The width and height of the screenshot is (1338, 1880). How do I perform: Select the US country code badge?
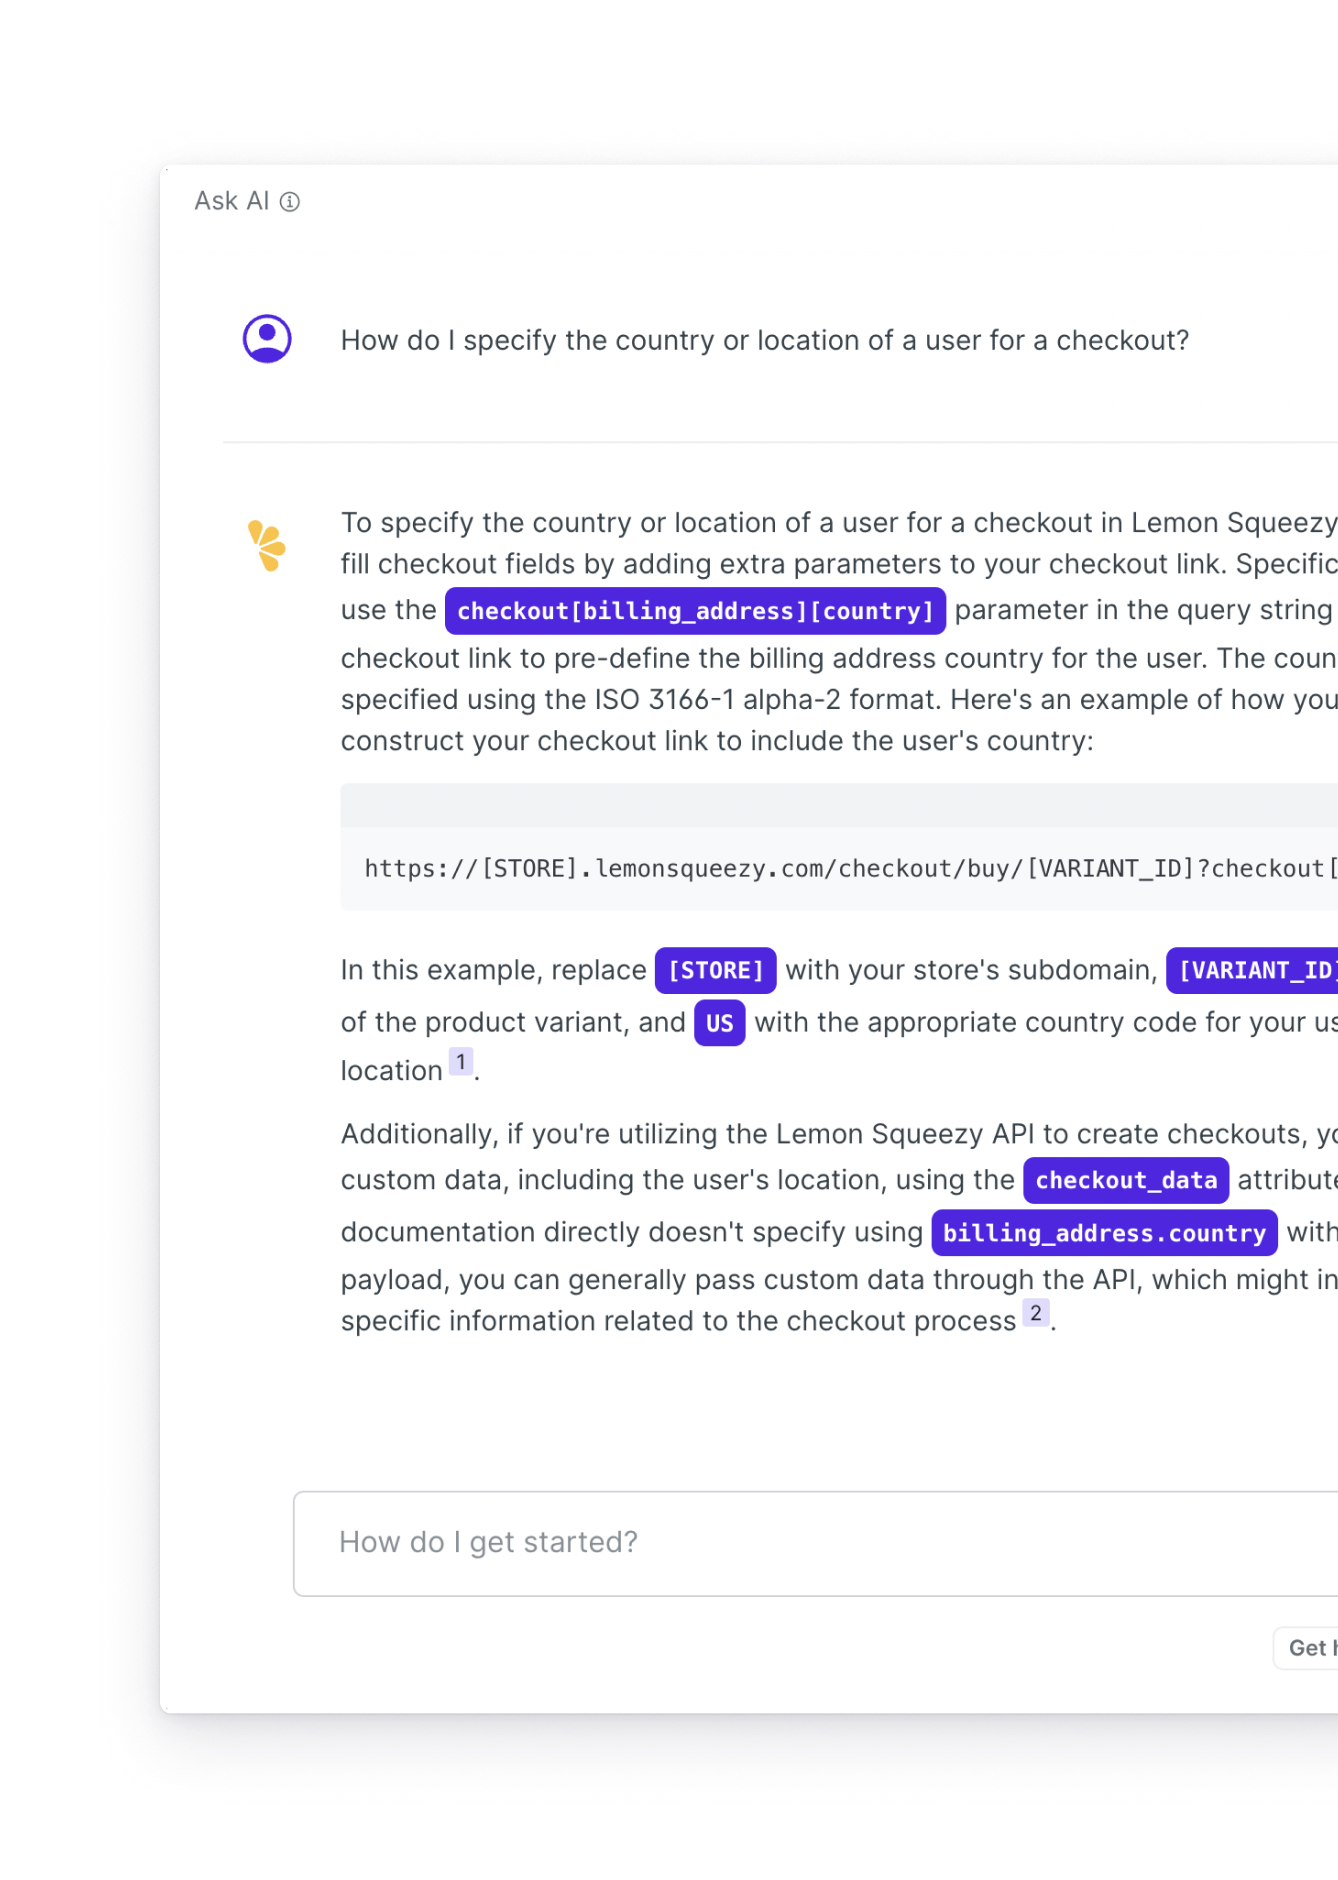[717, 1022]
